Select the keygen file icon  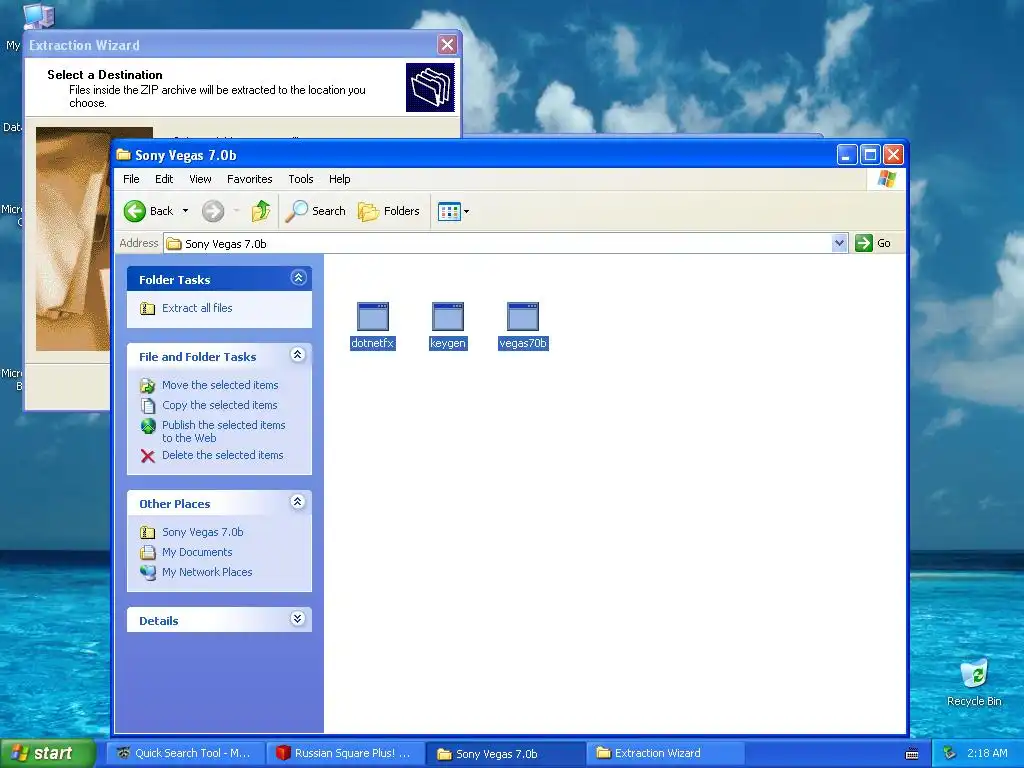tap(448, 317)
